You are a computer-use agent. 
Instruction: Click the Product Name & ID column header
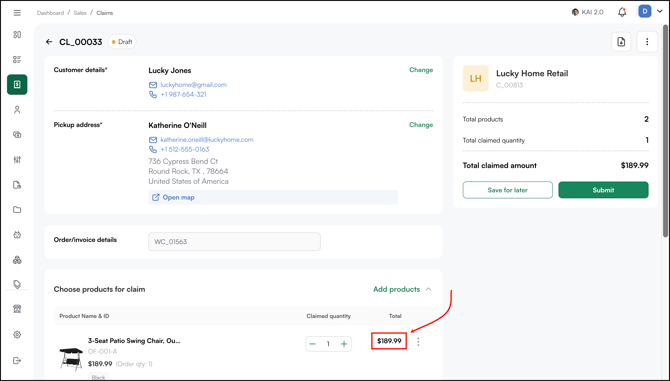pyautogui.click(x=84, y=316)
